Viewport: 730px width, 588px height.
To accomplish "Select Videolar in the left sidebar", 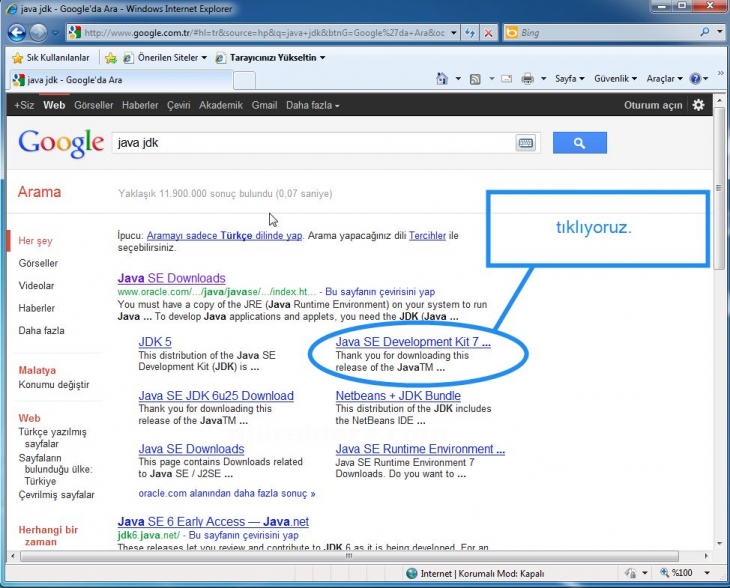I will pyautogui.click(x=36, y=285).
